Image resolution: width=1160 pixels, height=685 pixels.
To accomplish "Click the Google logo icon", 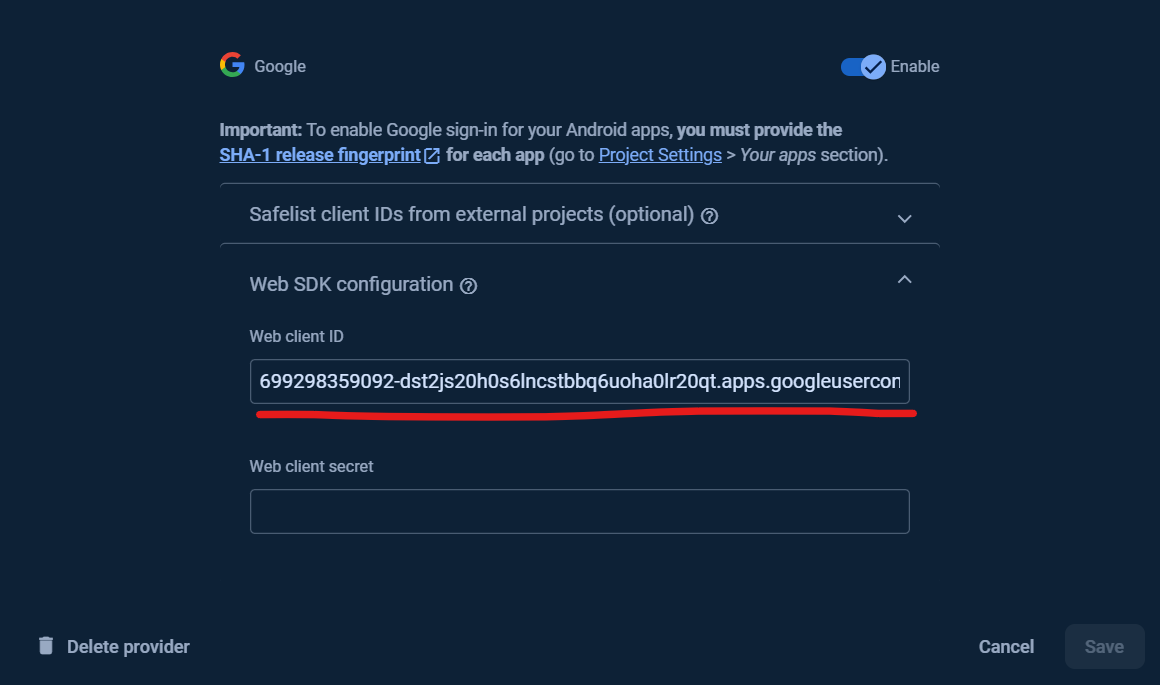I will coord(232,66).
